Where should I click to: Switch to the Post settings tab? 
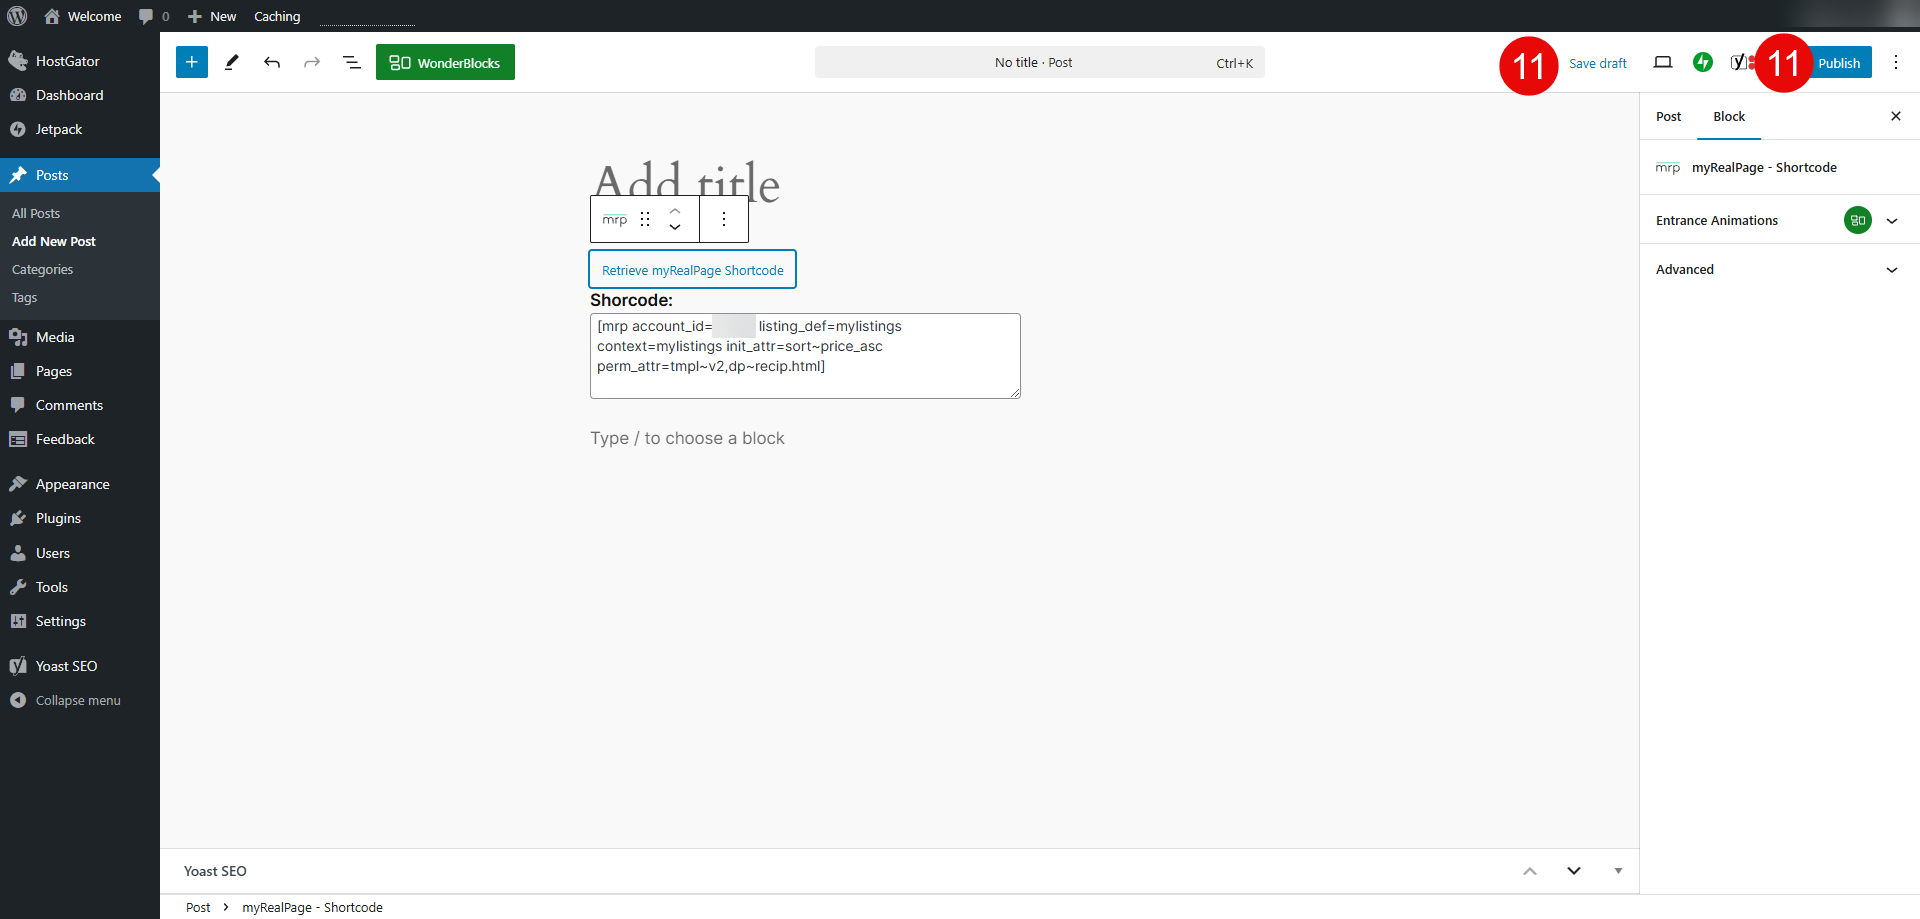[1669, 116]
